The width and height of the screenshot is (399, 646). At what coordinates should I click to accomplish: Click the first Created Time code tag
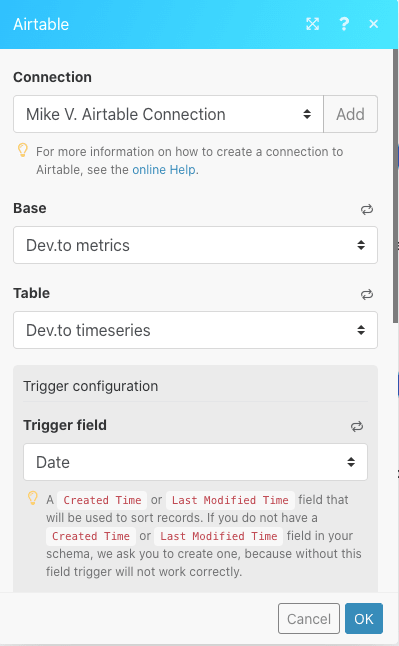click(102, 500)
